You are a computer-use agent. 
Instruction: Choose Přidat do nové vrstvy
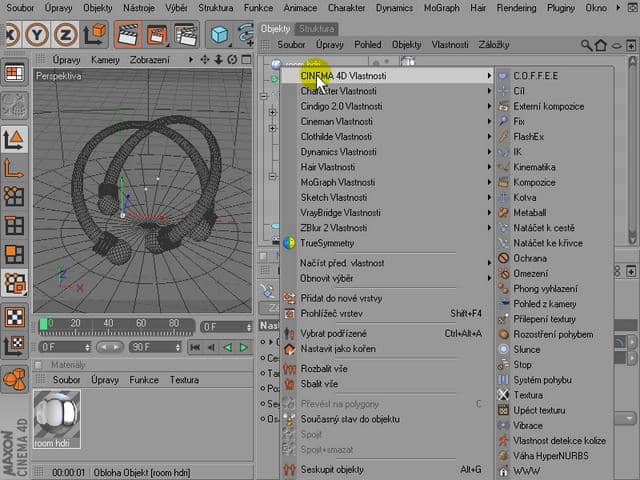coord(387,298)
